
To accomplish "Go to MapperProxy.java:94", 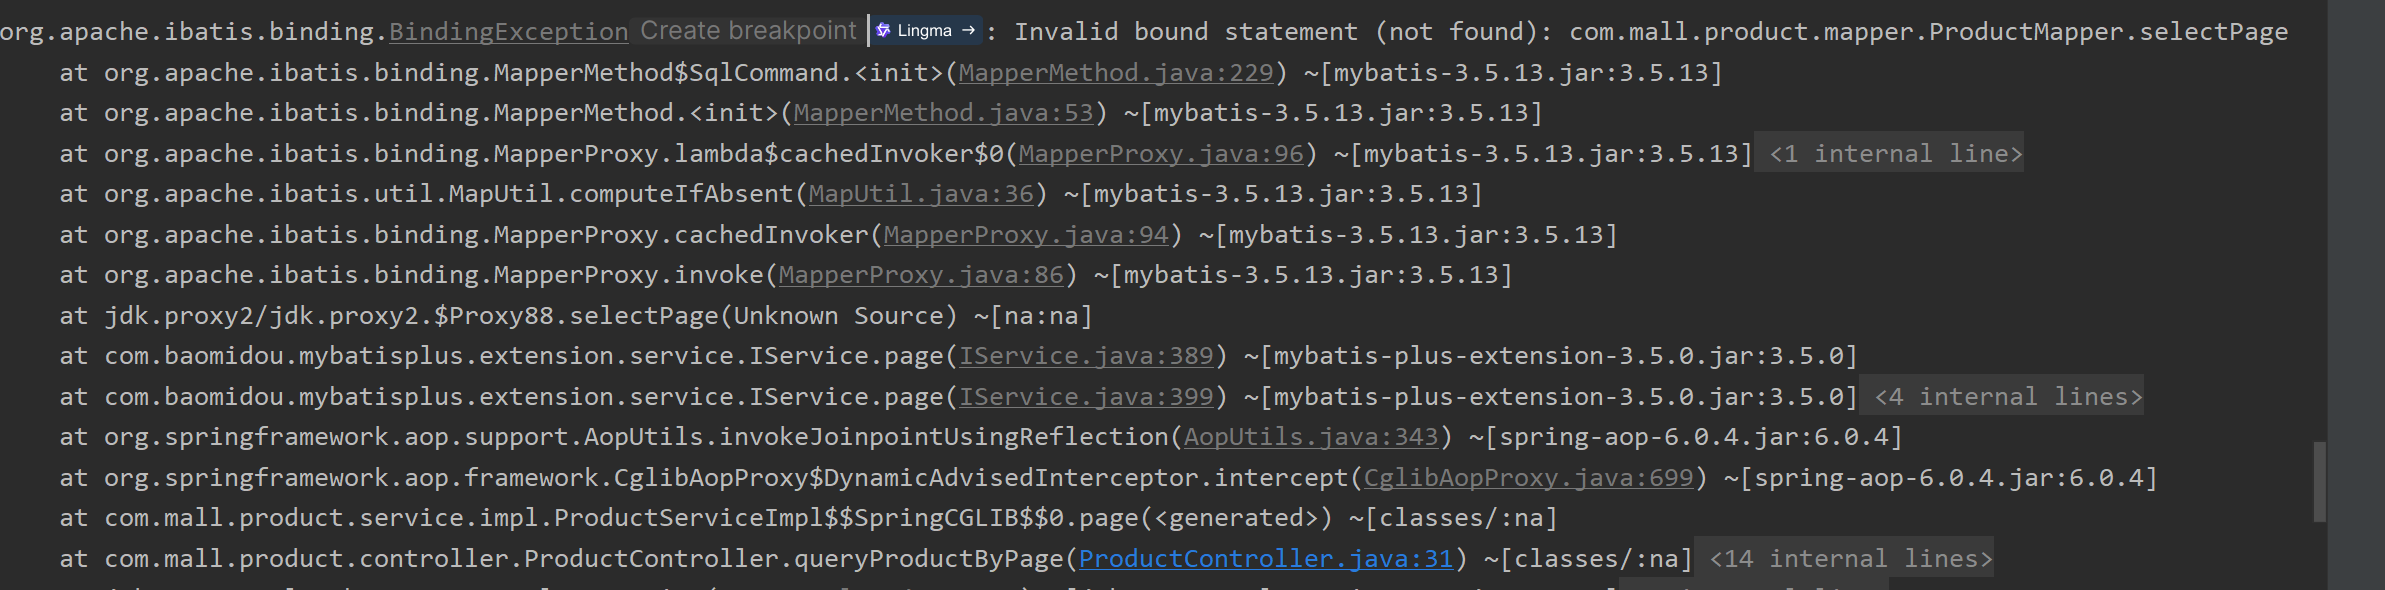I will pos(1026,235).
